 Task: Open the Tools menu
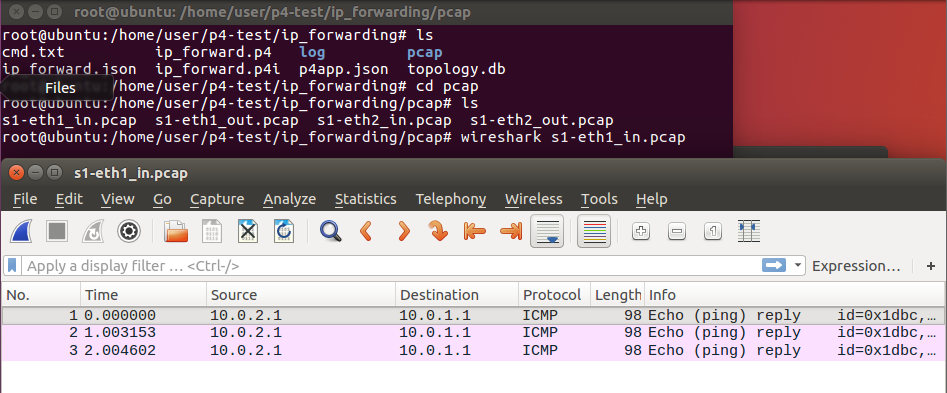point(599,199)
